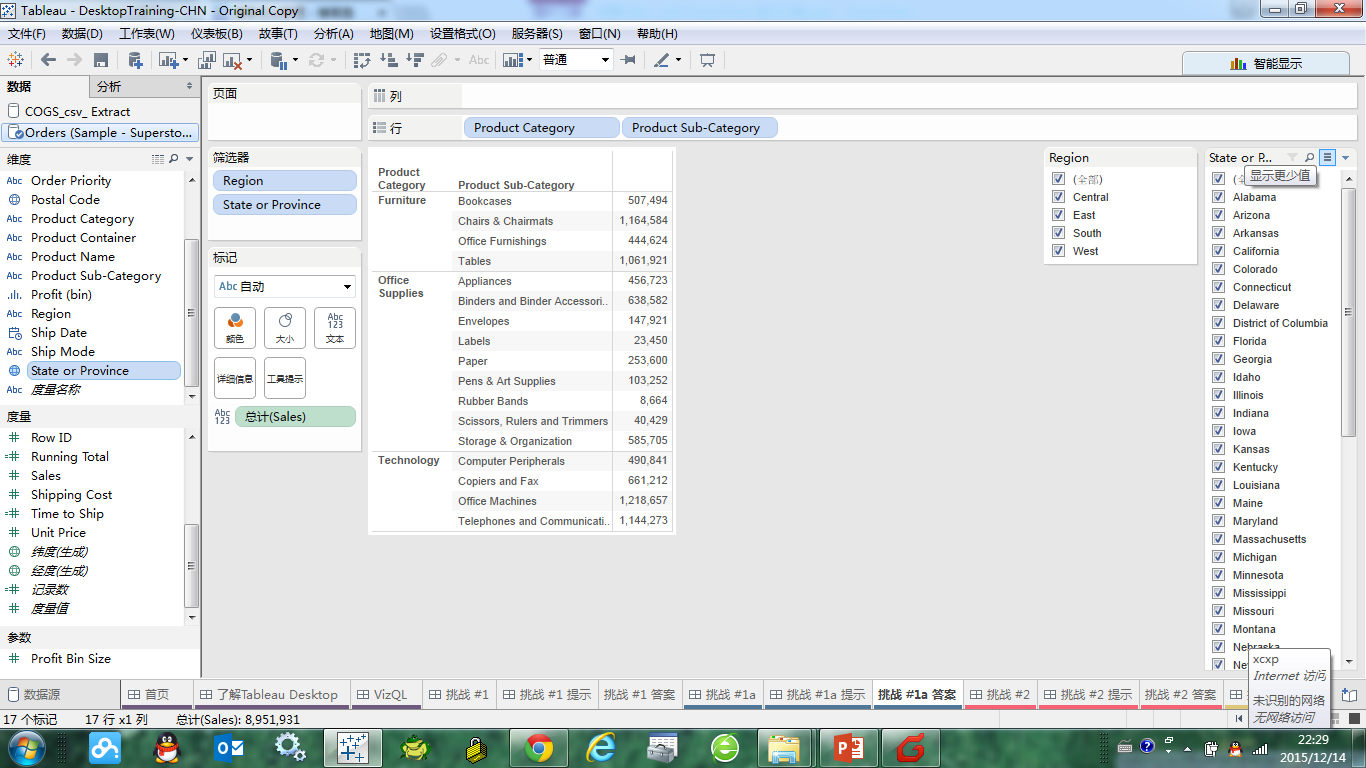Image resolution: width=1366 pixels, height=768 pixels.
Task: Click the Windows Start button
Action: click(x=26, y=747)
